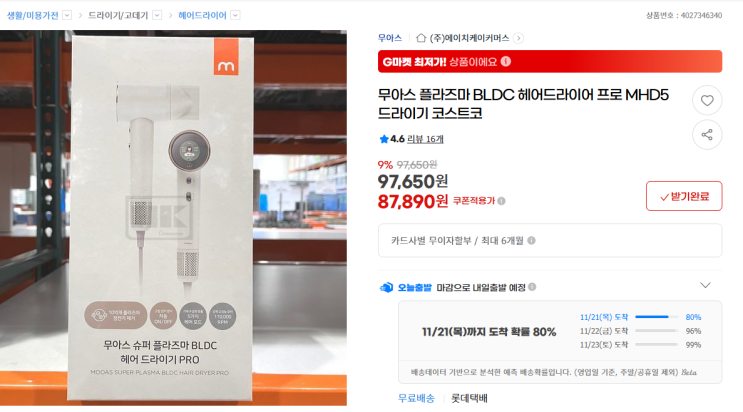The width and height of the screenshot is (743, 412).
Task: Click info icon beside 카드사별 무이자할부
Action: [x=532, y=240]
